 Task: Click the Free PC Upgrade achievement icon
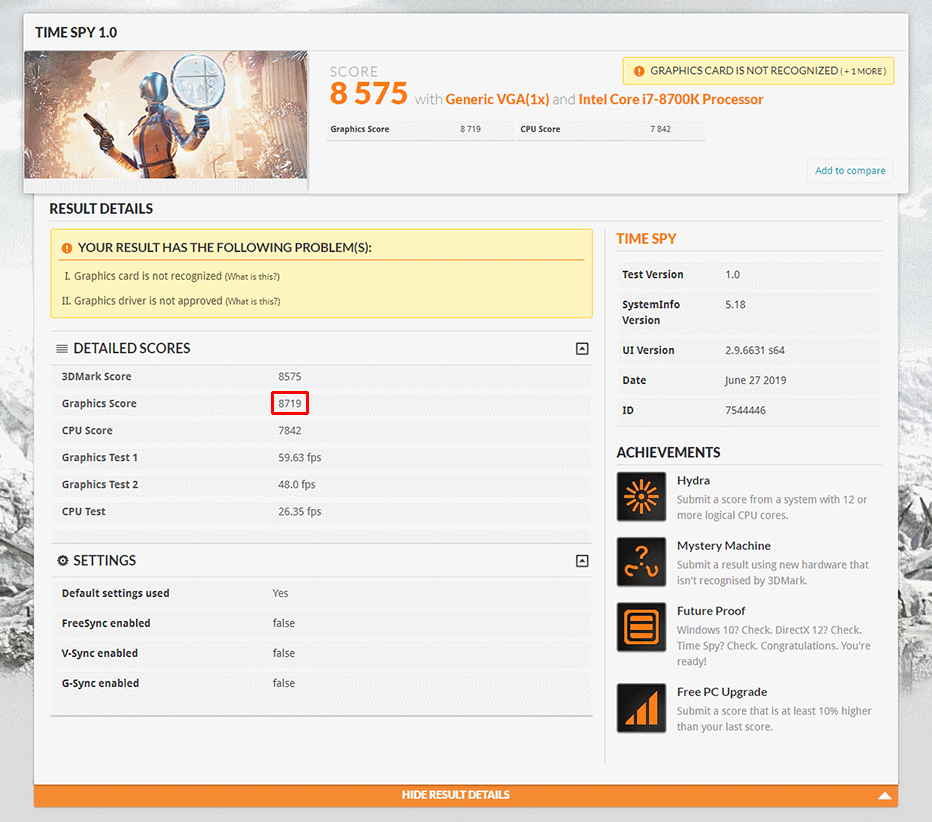pyautogui.click(x=641, y=708)
